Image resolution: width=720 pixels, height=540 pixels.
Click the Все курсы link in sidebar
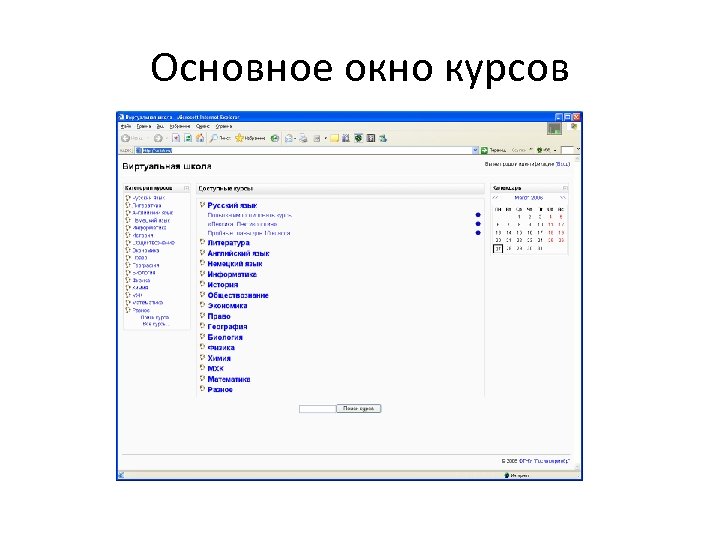tap(156, 324)
